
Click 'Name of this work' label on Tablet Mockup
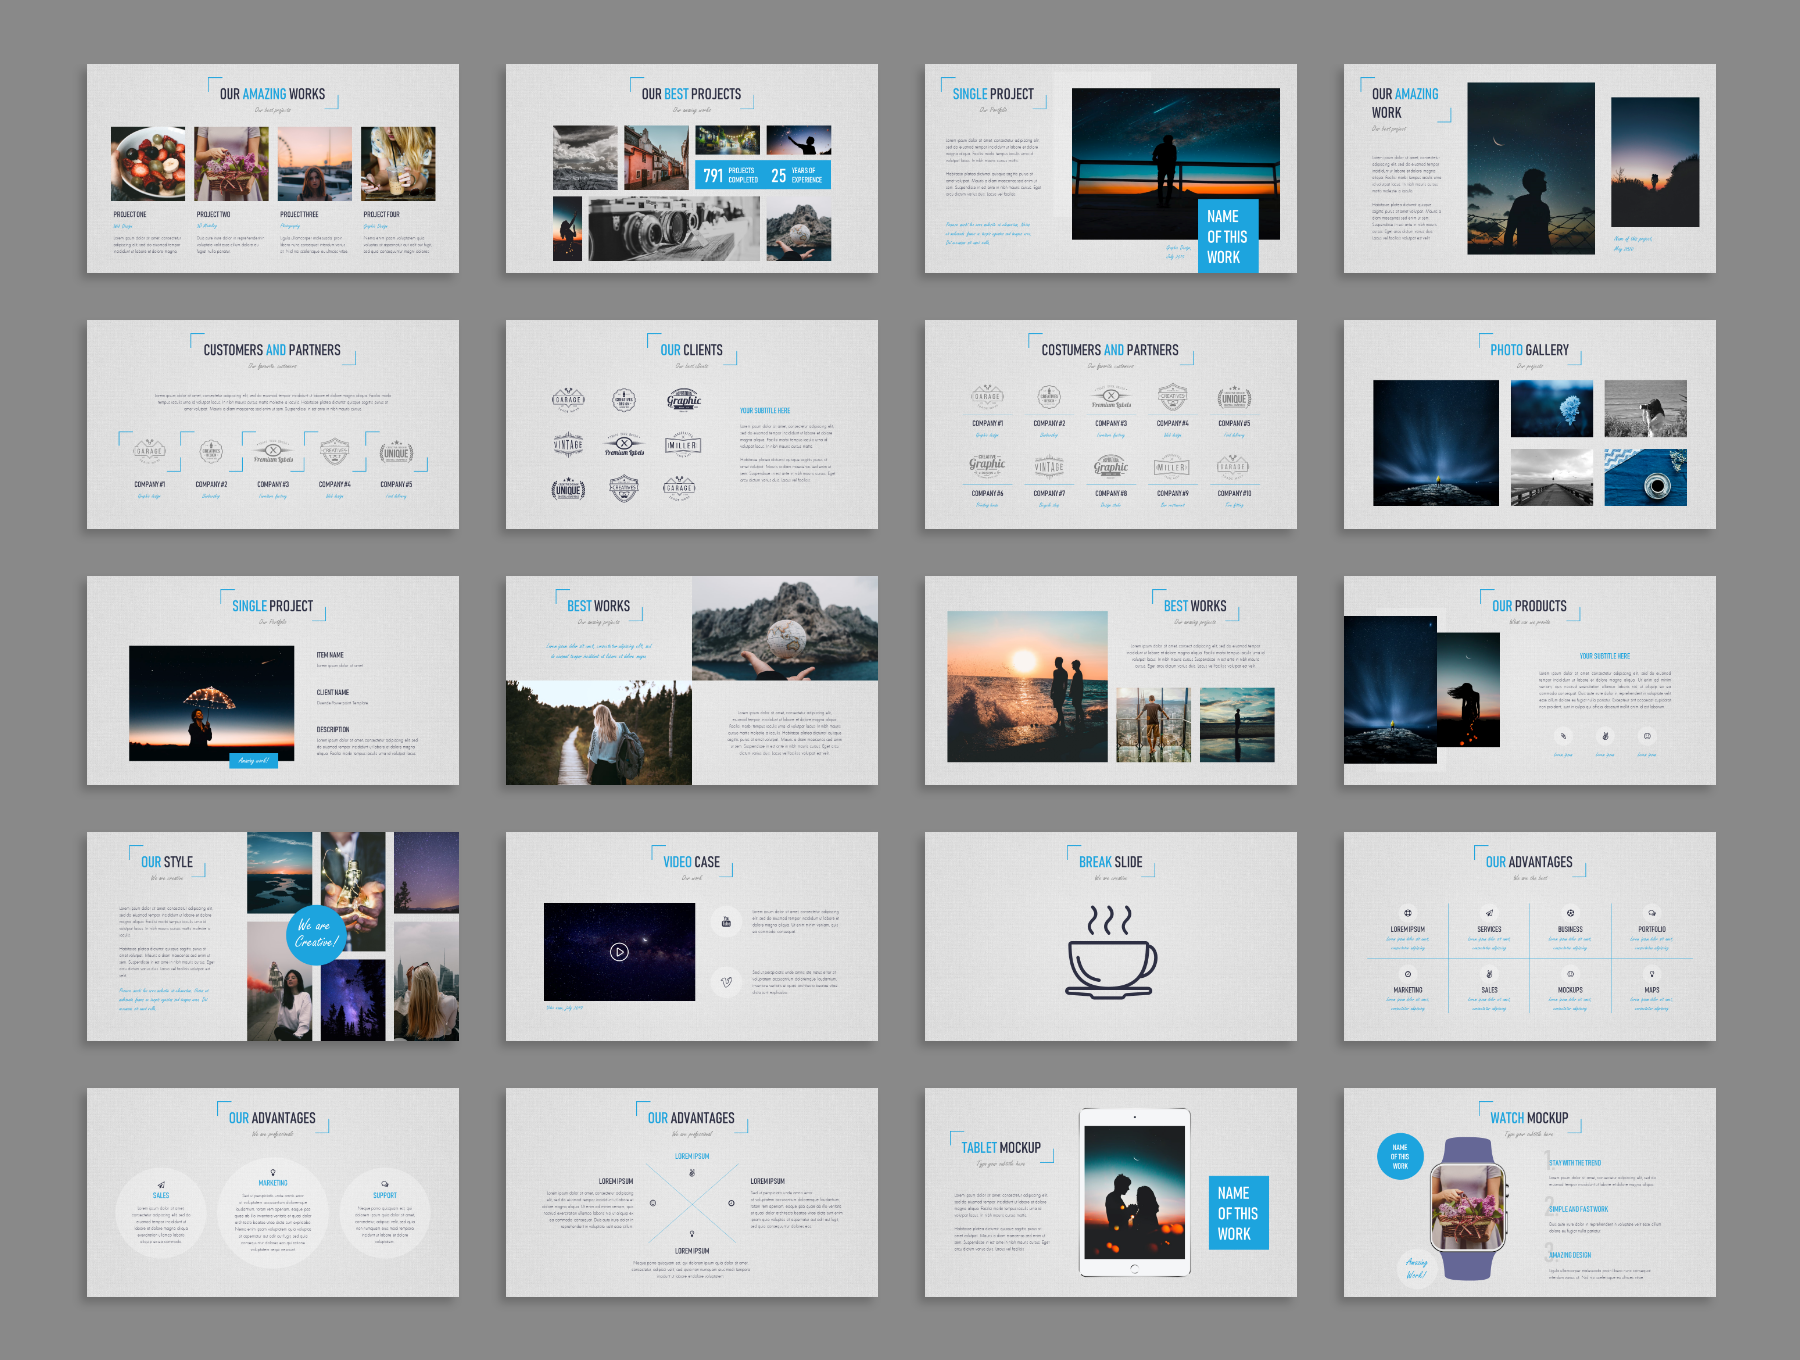click(1237, 1213)
